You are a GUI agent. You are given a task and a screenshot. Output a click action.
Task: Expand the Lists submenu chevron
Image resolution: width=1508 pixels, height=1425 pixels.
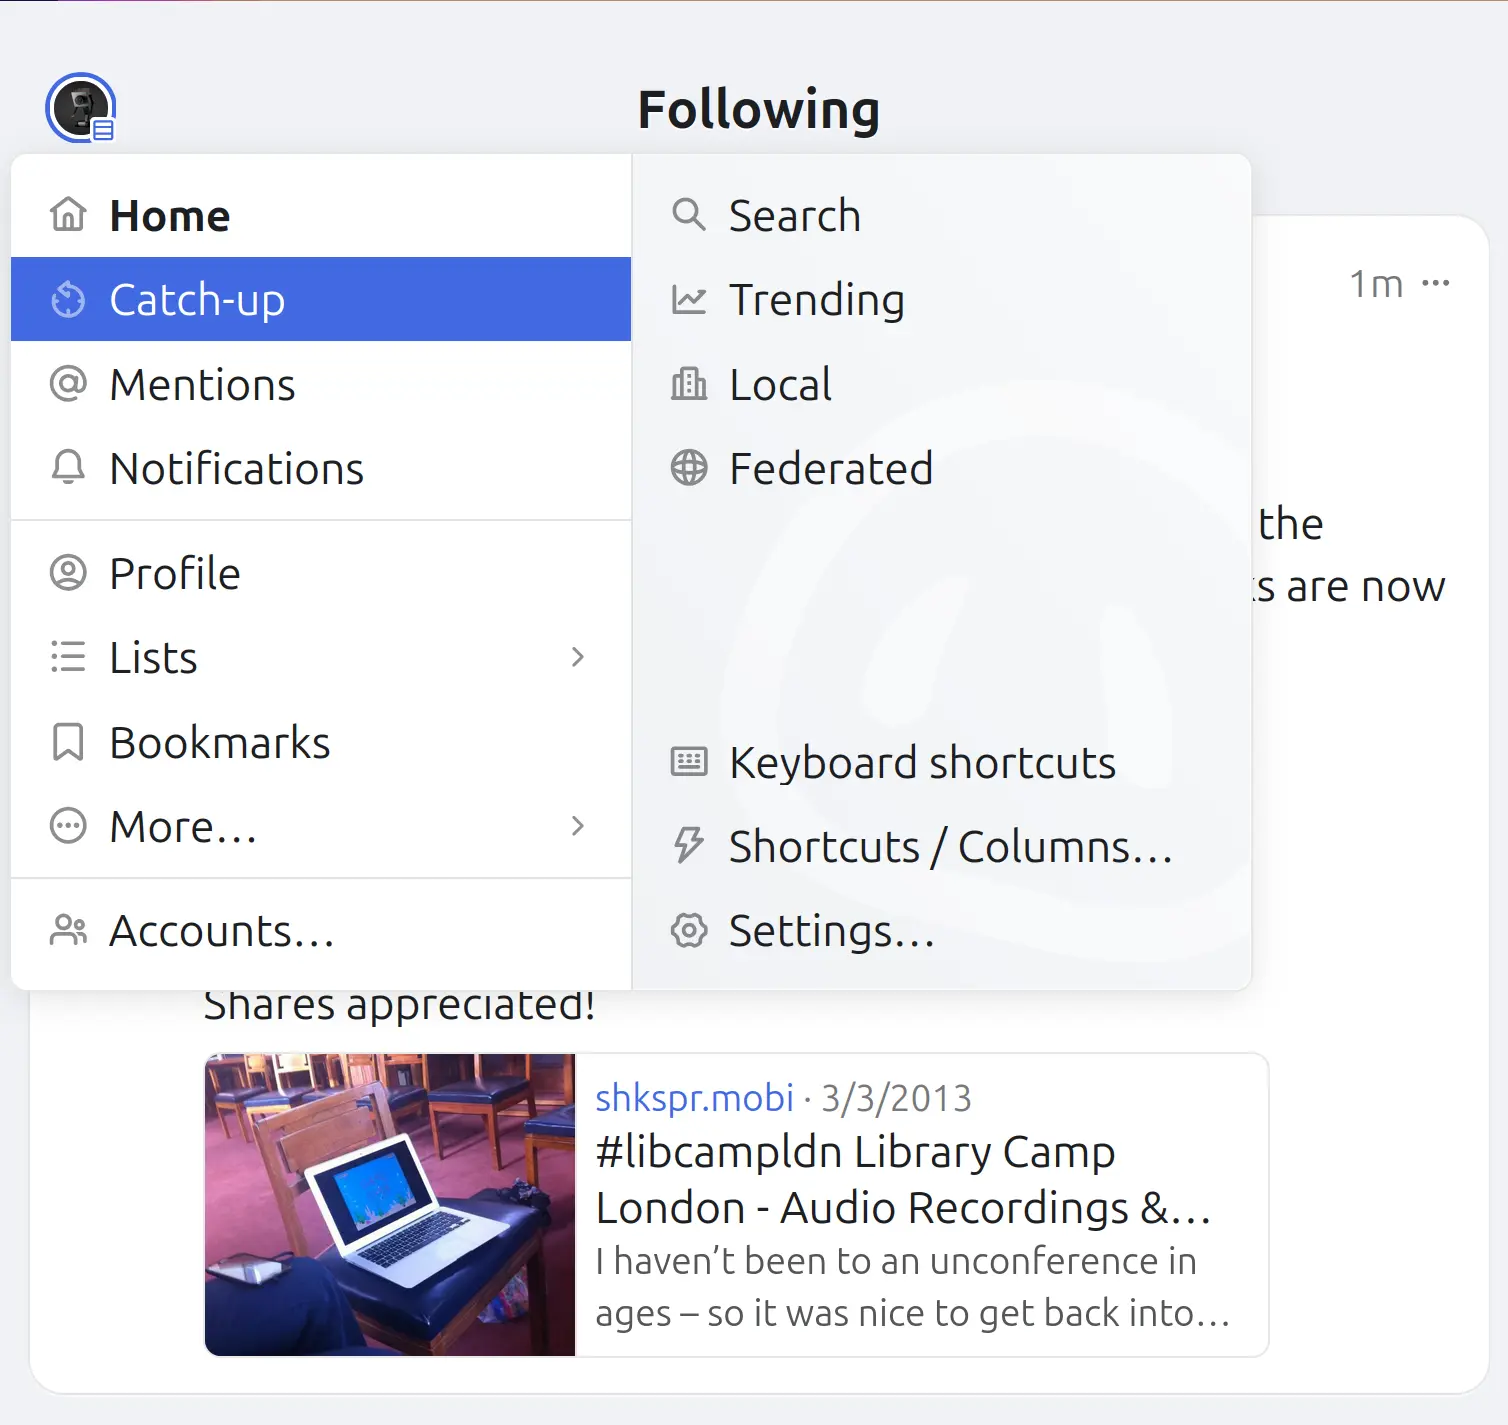point(577,657)
